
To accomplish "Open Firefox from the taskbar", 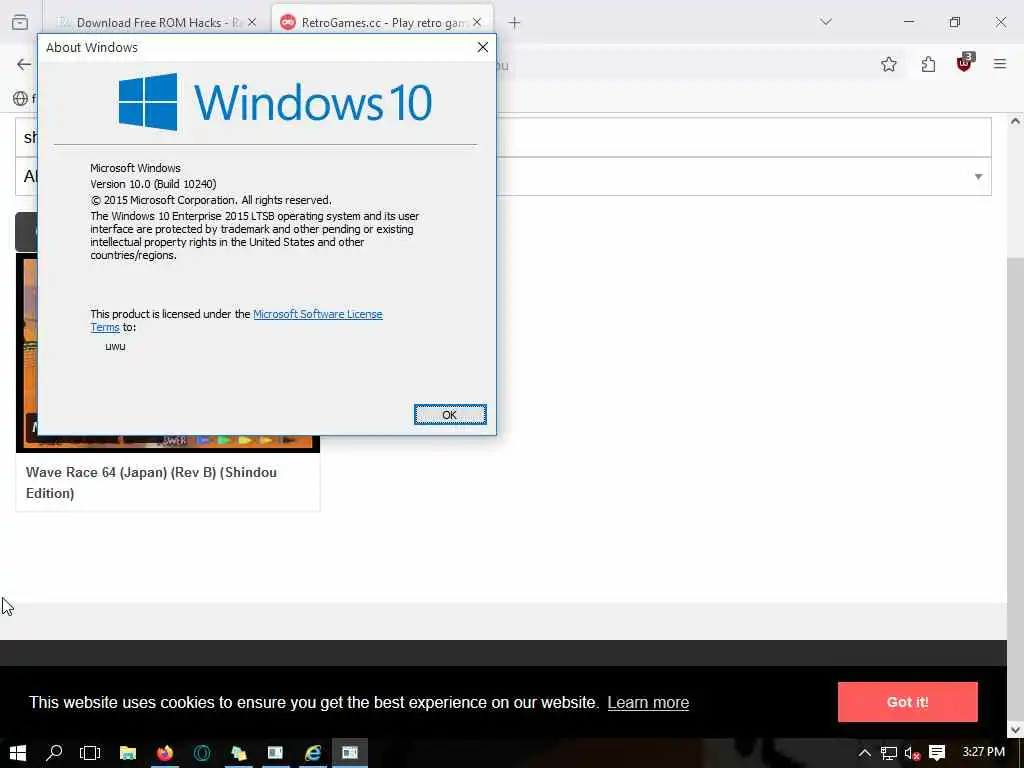I will point(165,753).
